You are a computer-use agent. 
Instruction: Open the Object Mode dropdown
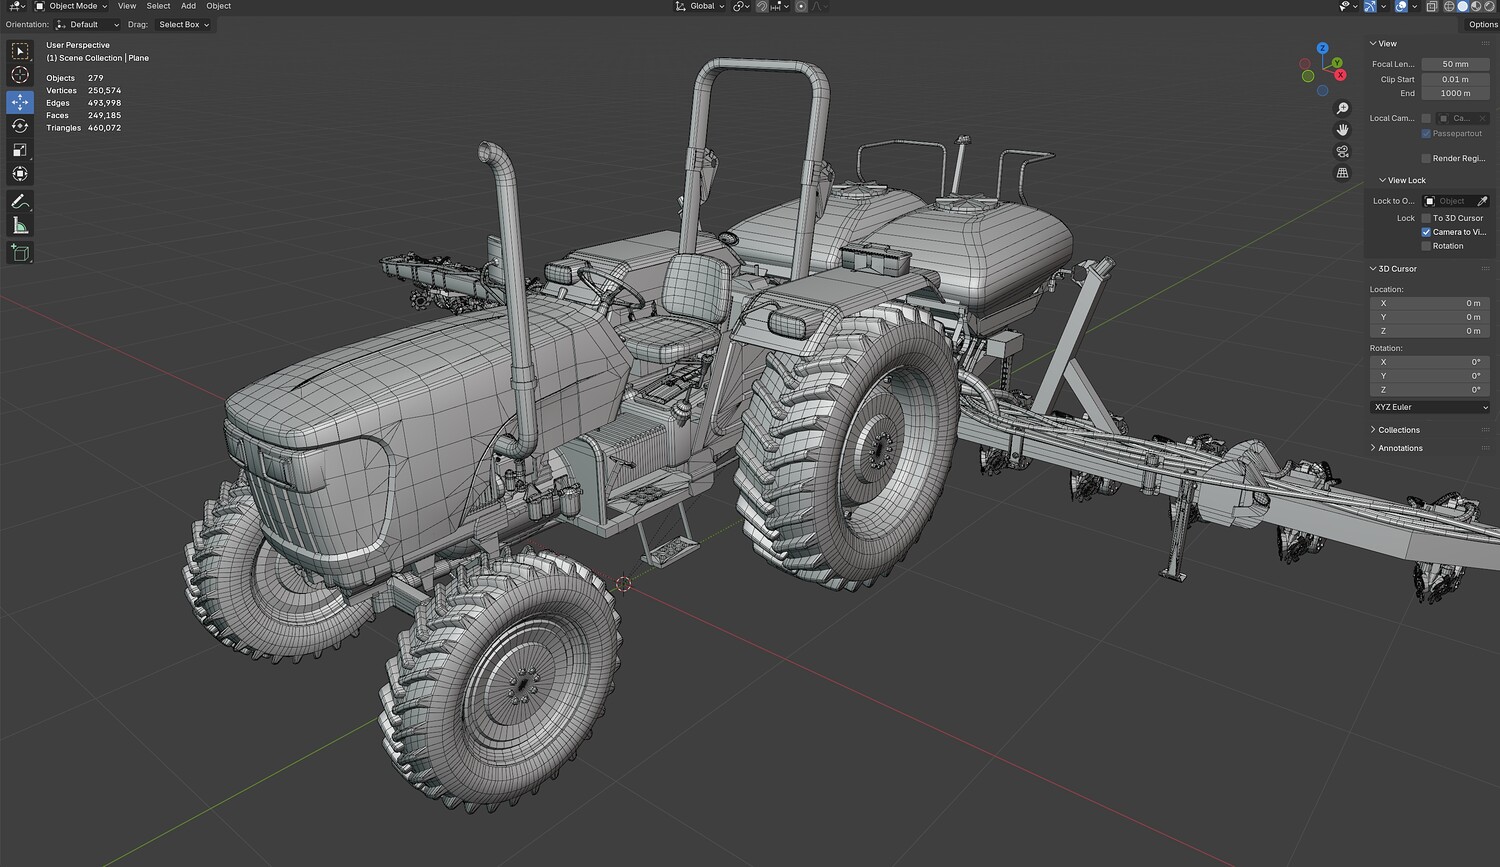pyautogui.click(x=71, y=6)
